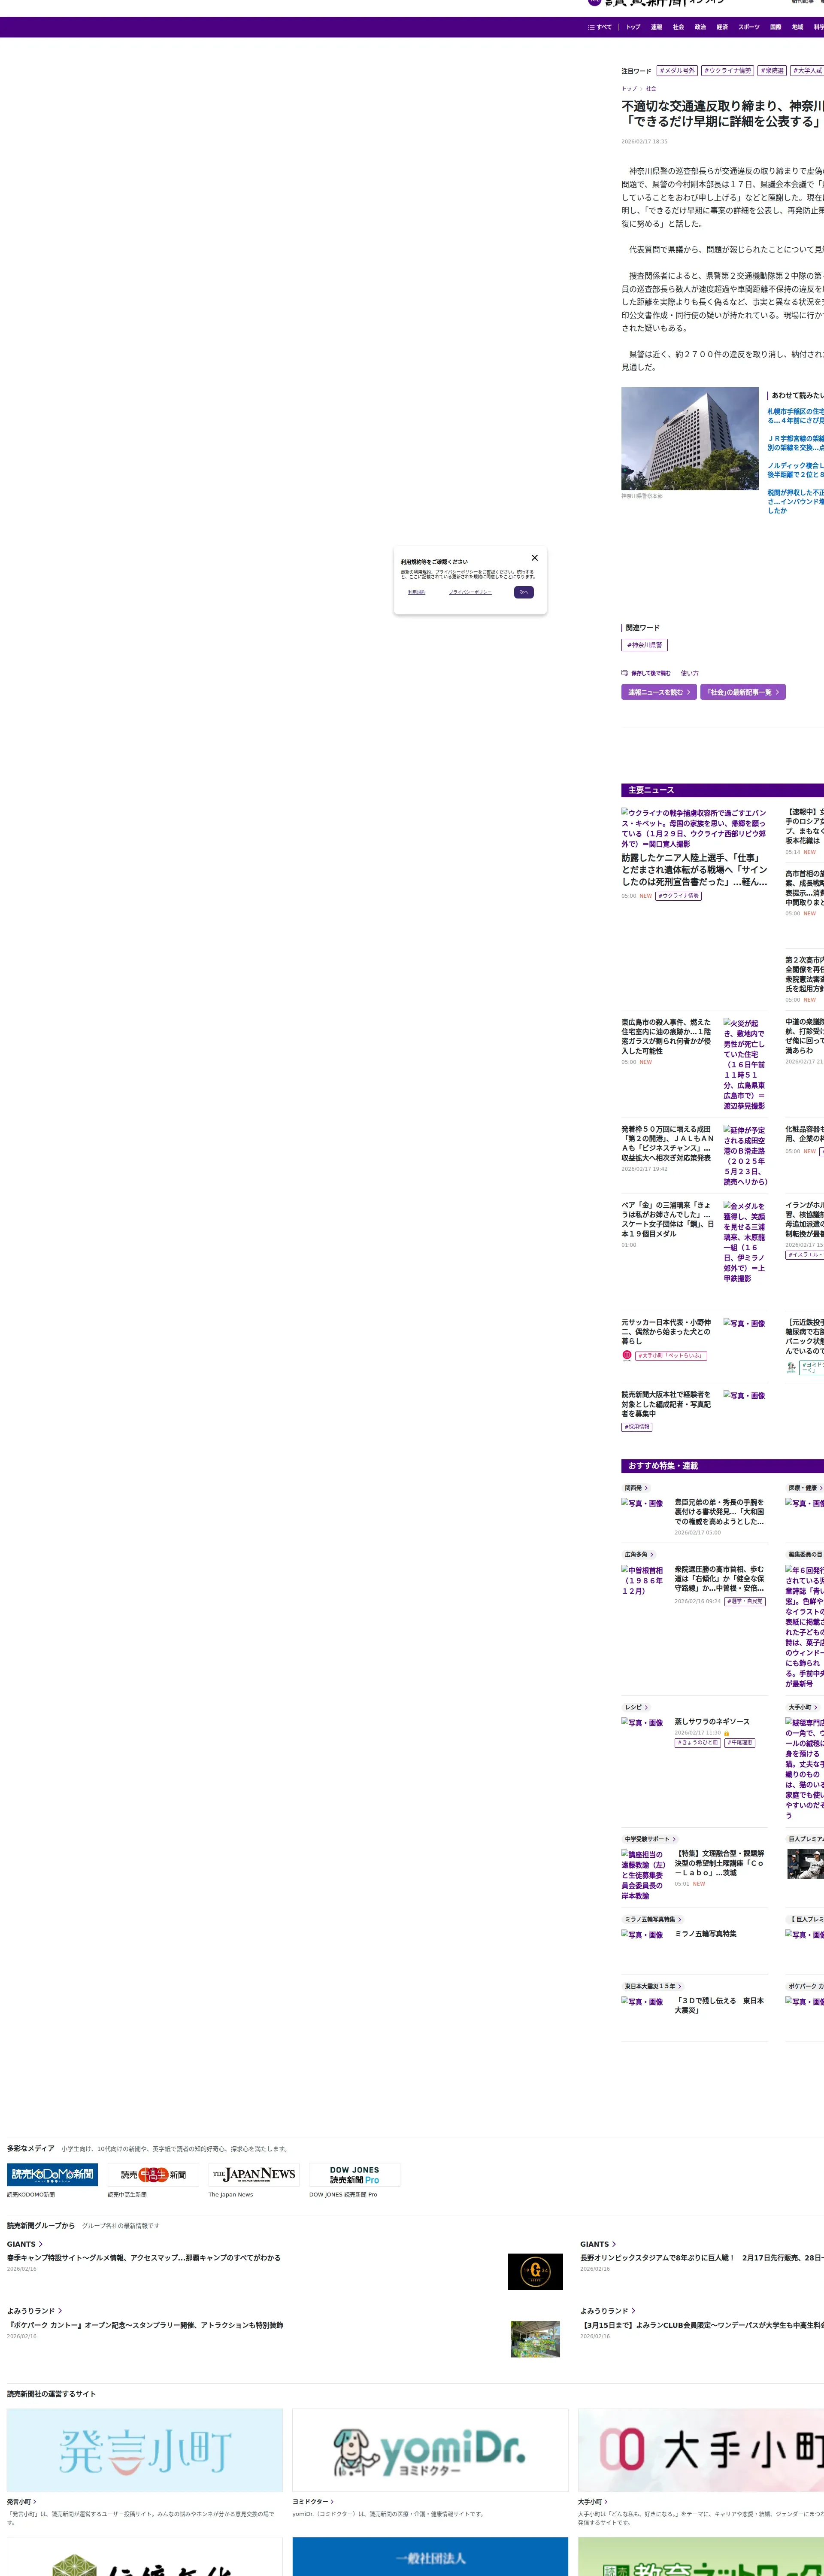
Task: Open the 国際 navigation section
Action: (776, 27)
